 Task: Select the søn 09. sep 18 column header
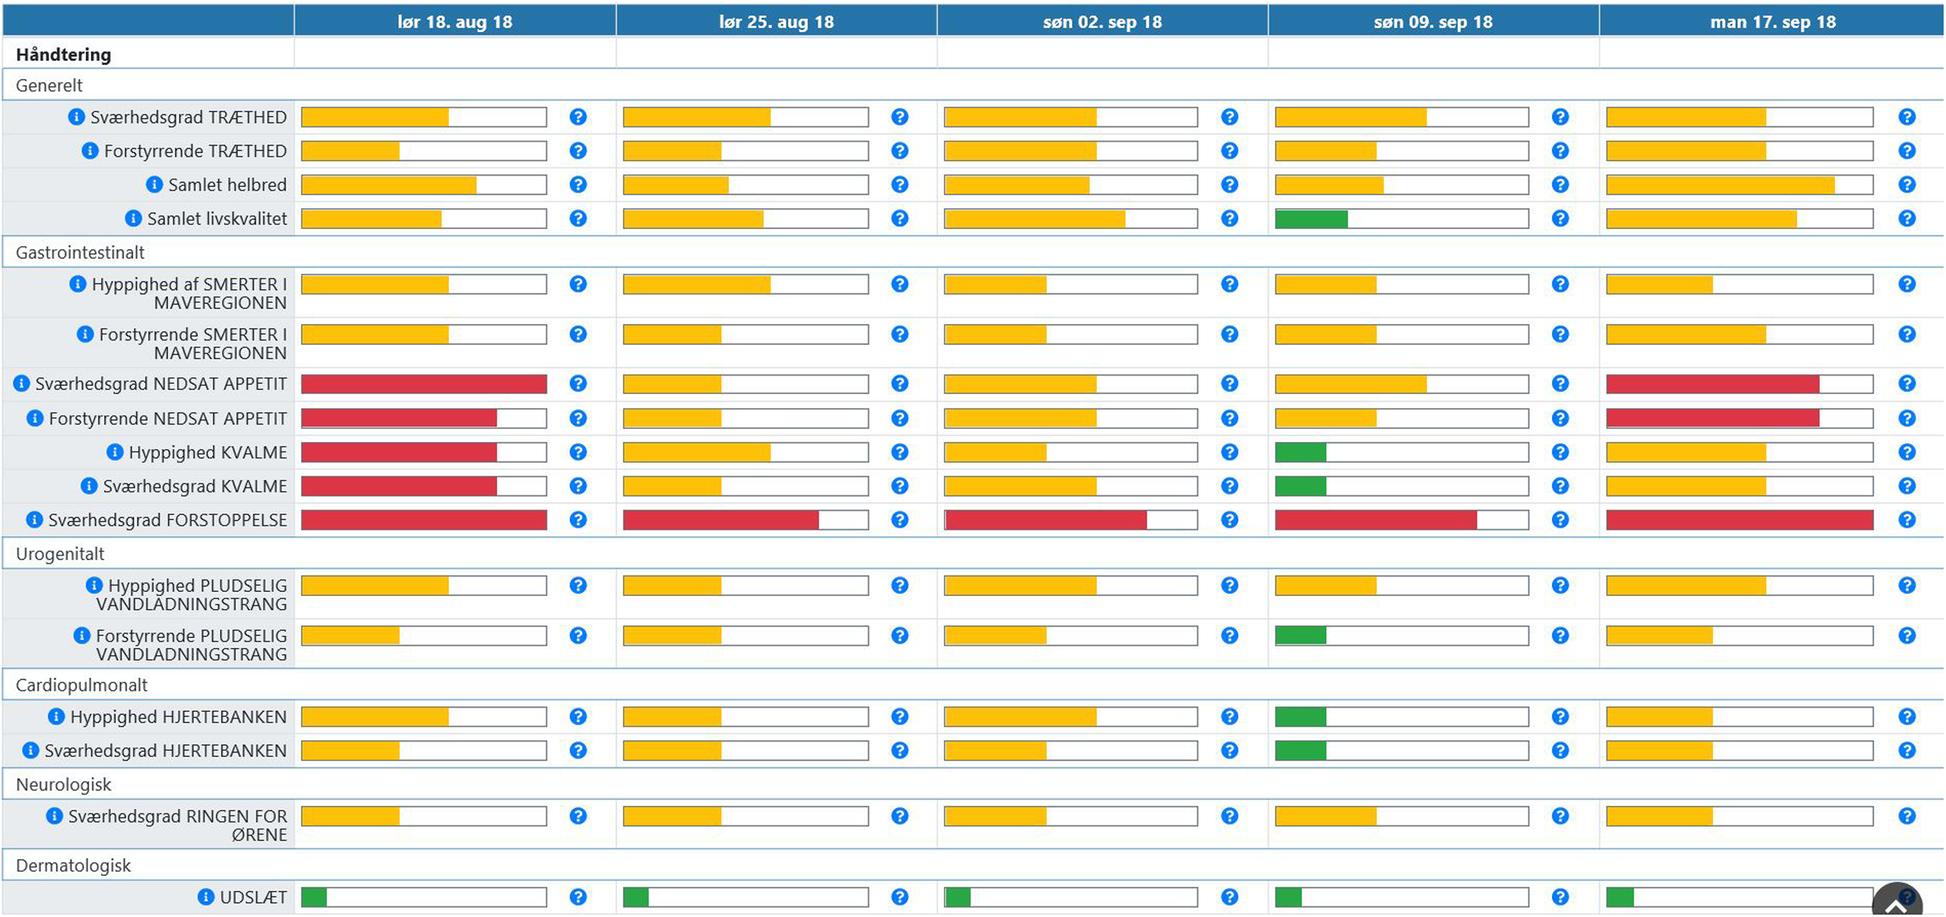pos(1433,21)
